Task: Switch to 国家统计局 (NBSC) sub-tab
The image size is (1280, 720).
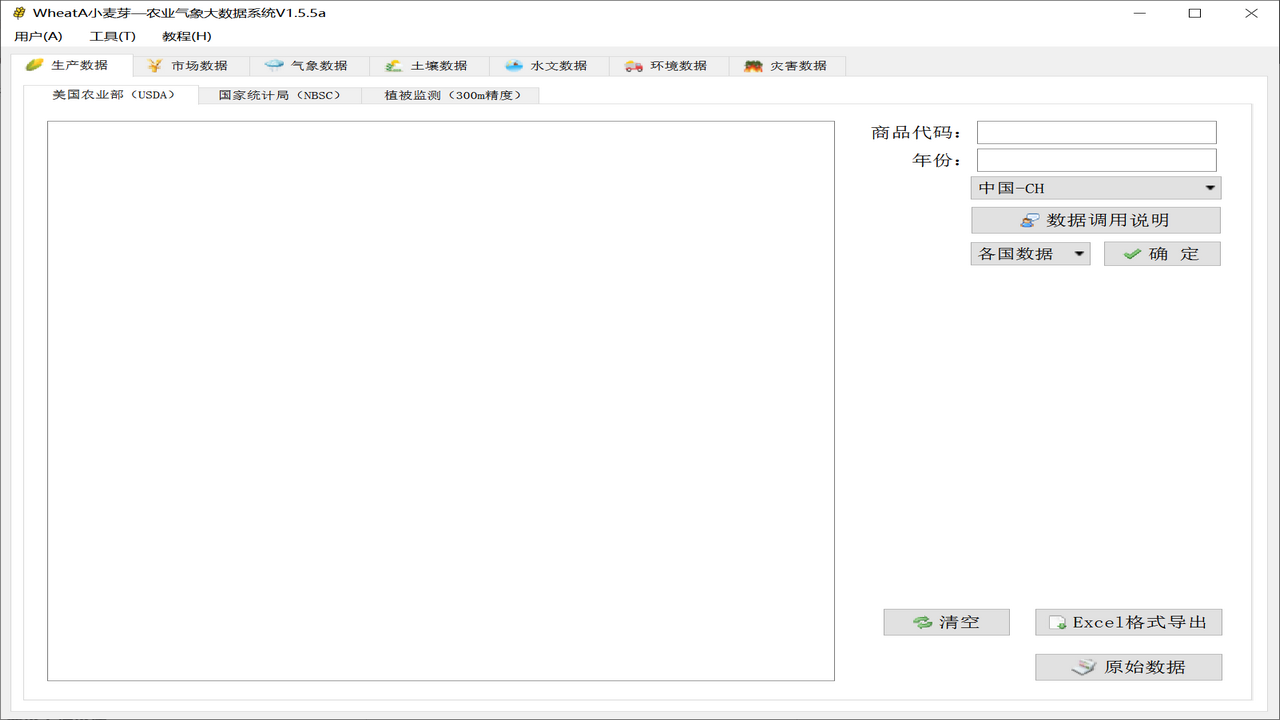Action: coord(280,95)
